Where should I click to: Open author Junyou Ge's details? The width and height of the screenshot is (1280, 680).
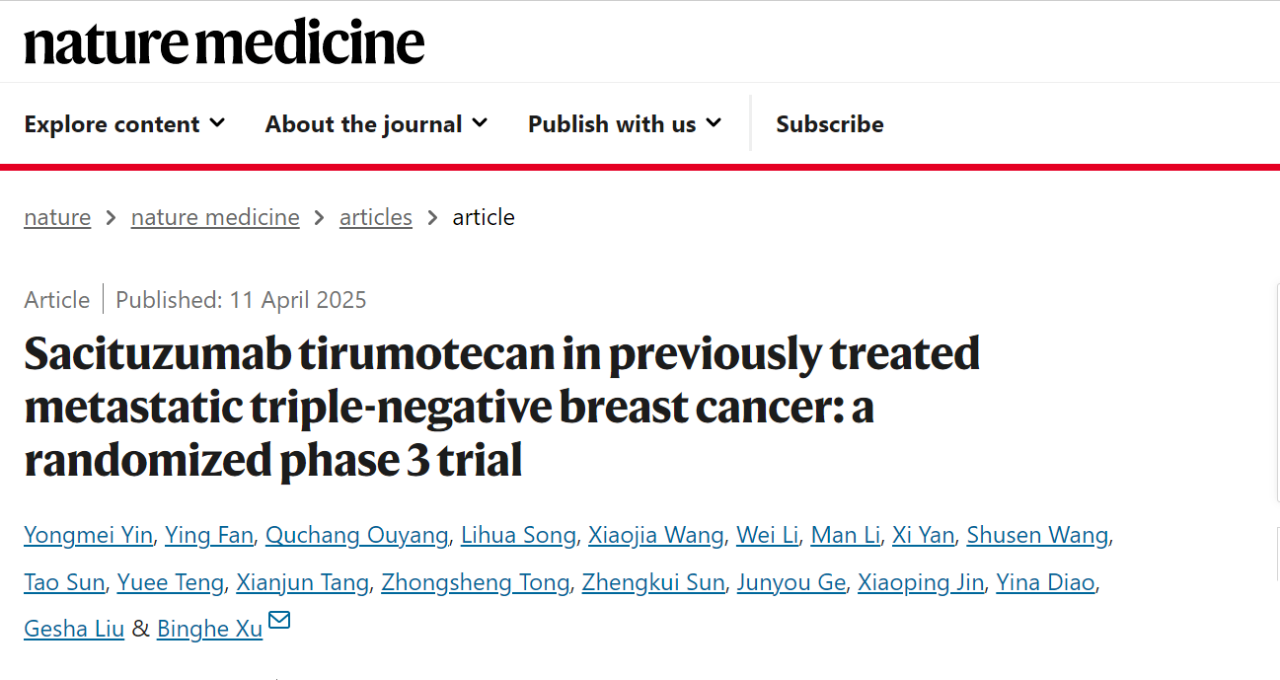791,582
